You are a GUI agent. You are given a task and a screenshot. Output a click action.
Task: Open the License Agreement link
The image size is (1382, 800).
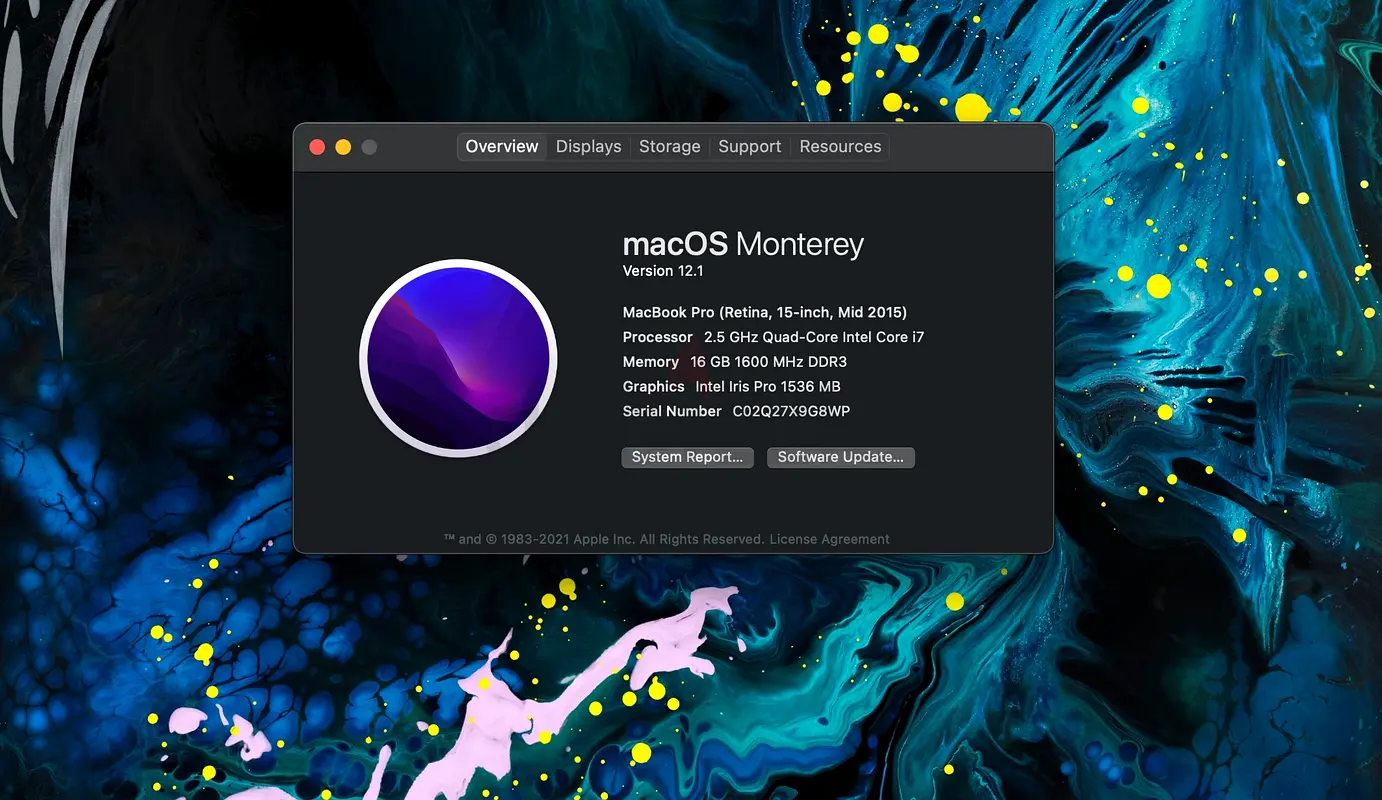click(830, 539)
